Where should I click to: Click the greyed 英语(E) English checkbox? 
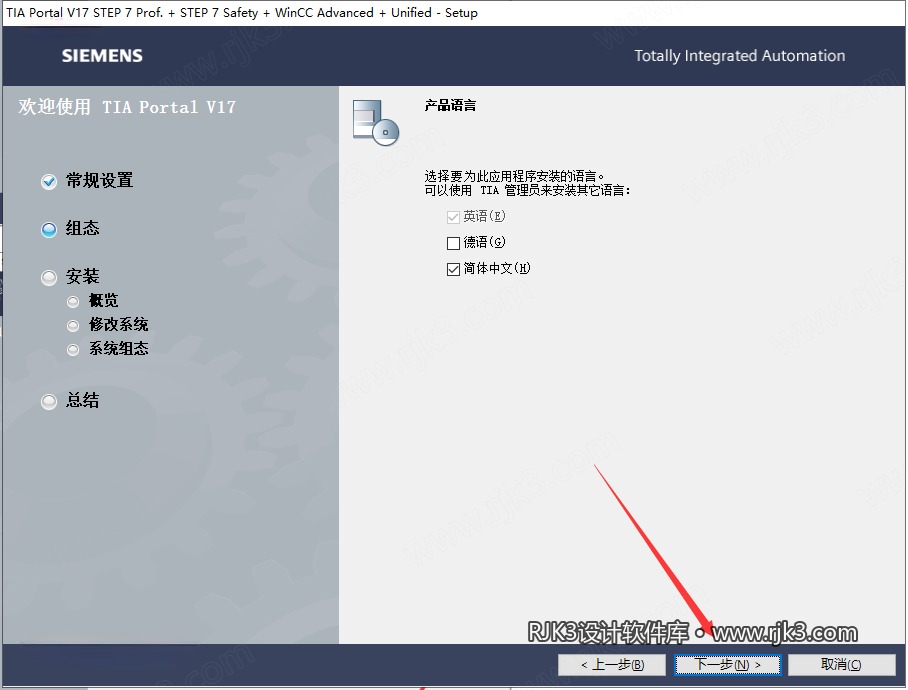tap(453, 217)
